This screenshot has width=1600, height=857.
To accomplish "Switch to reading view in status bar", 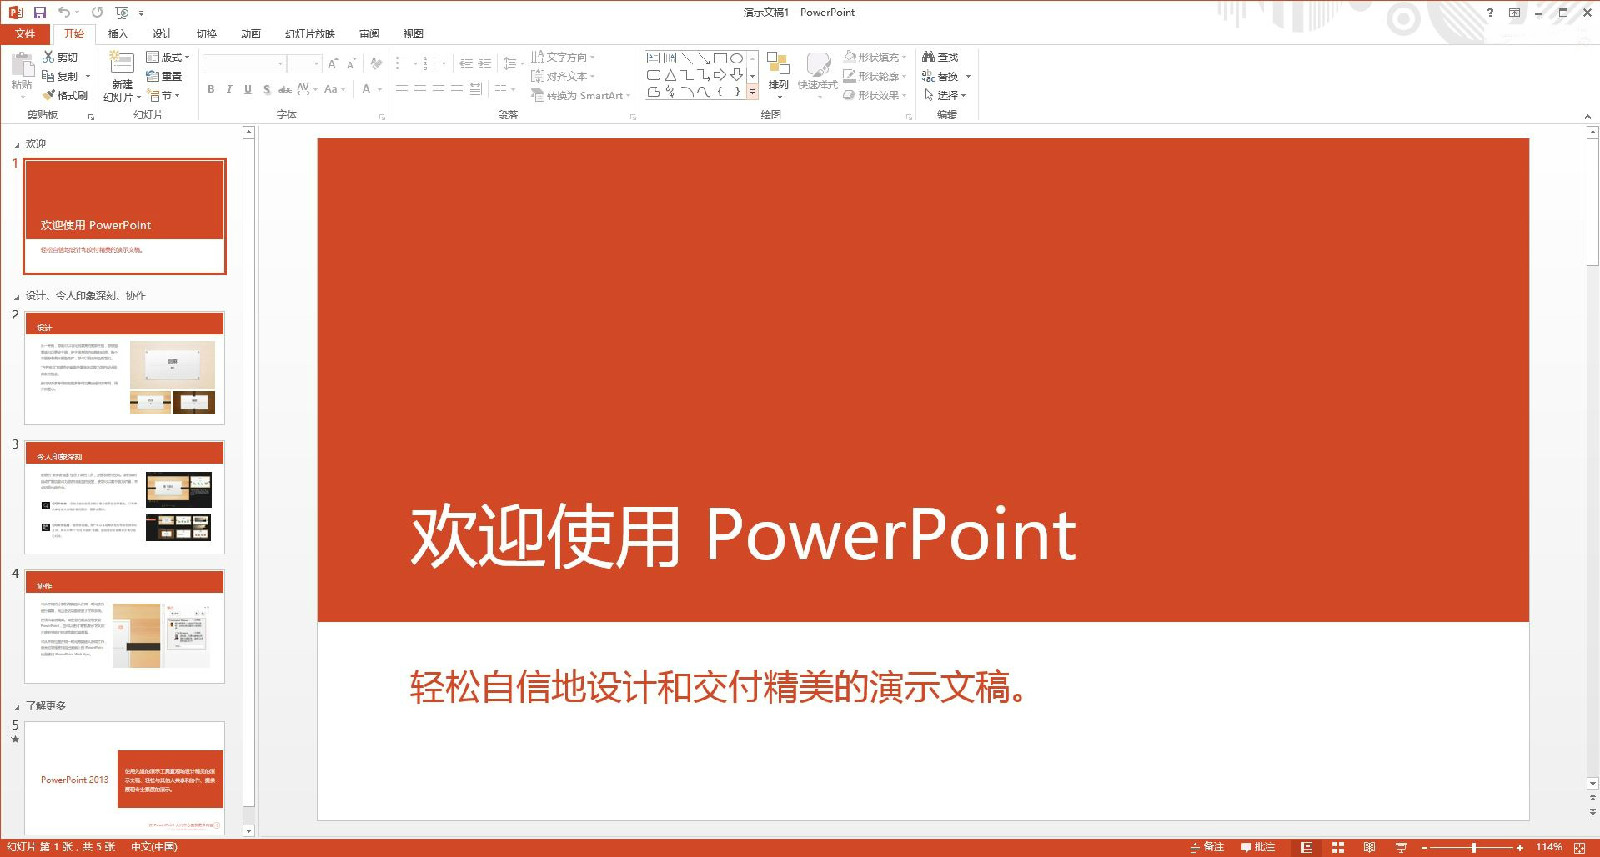I will pos(1369,847).
